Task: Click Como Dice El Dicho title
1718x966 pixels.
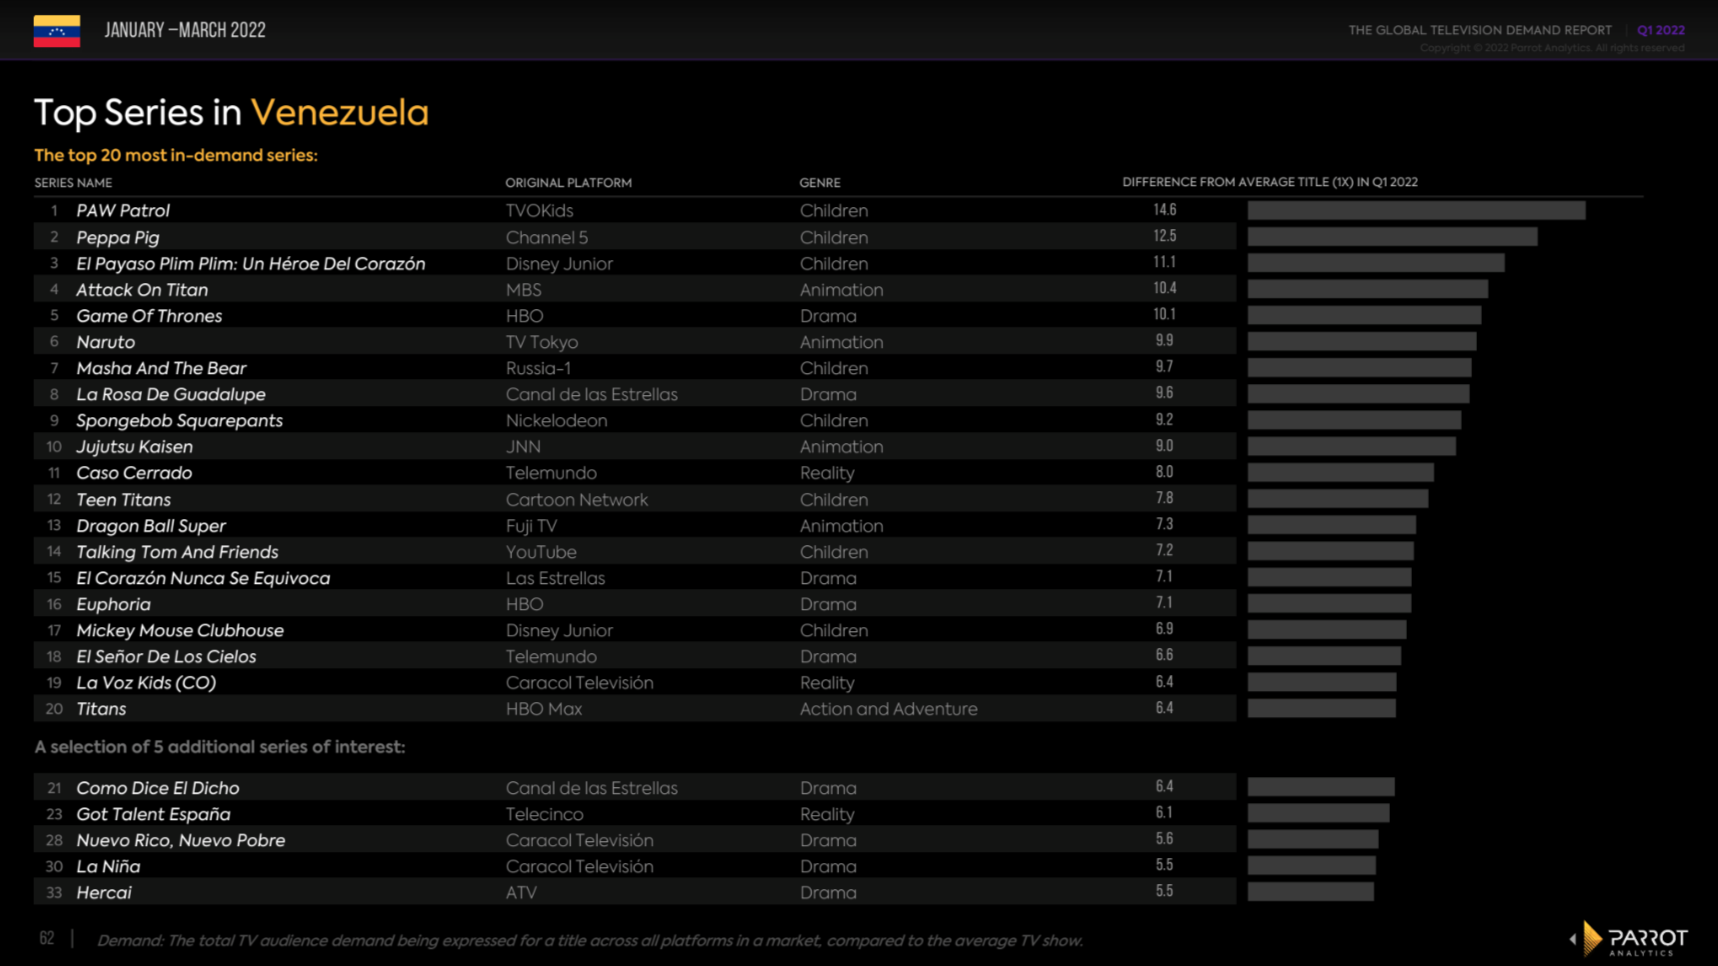Action: [x=158, y=788]
